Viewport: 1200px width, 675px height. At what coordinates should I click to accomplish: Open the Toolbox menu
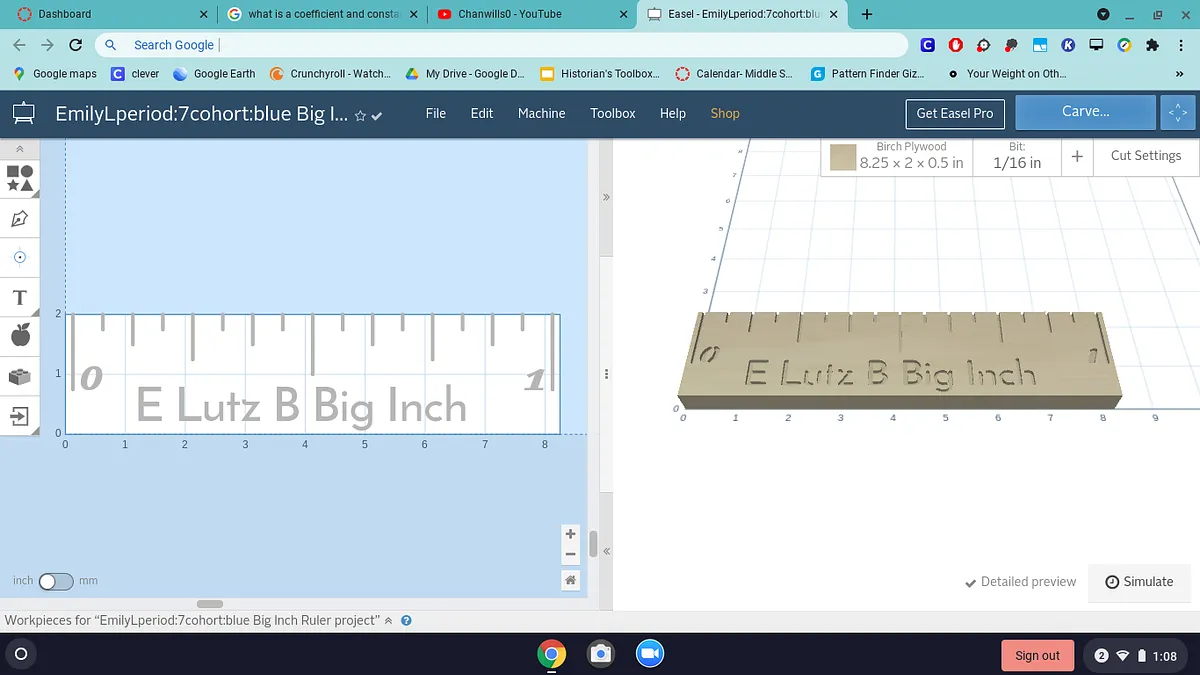click(612, 114)
